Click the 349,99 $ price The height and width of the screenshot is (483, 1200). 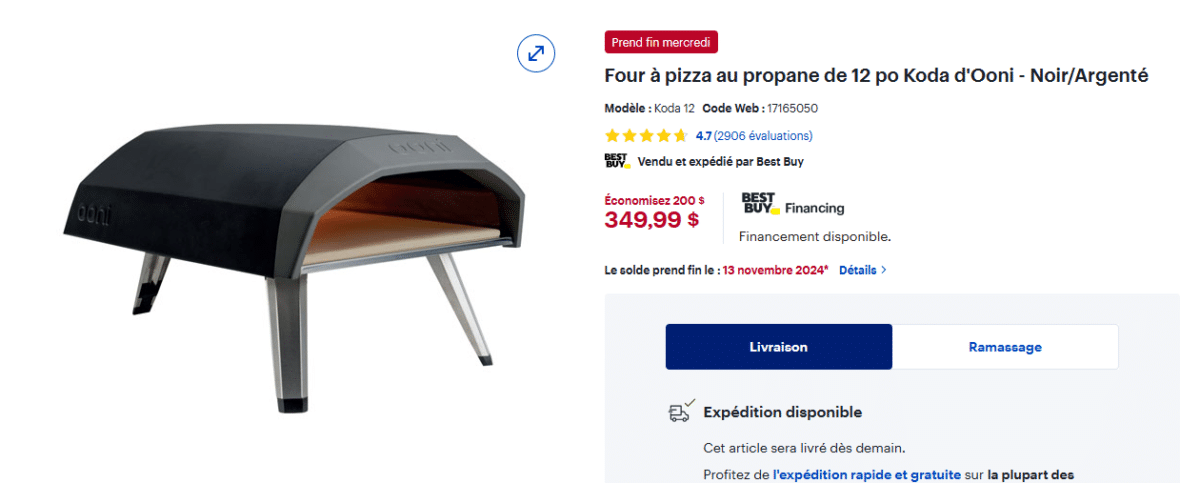[651, 220]
